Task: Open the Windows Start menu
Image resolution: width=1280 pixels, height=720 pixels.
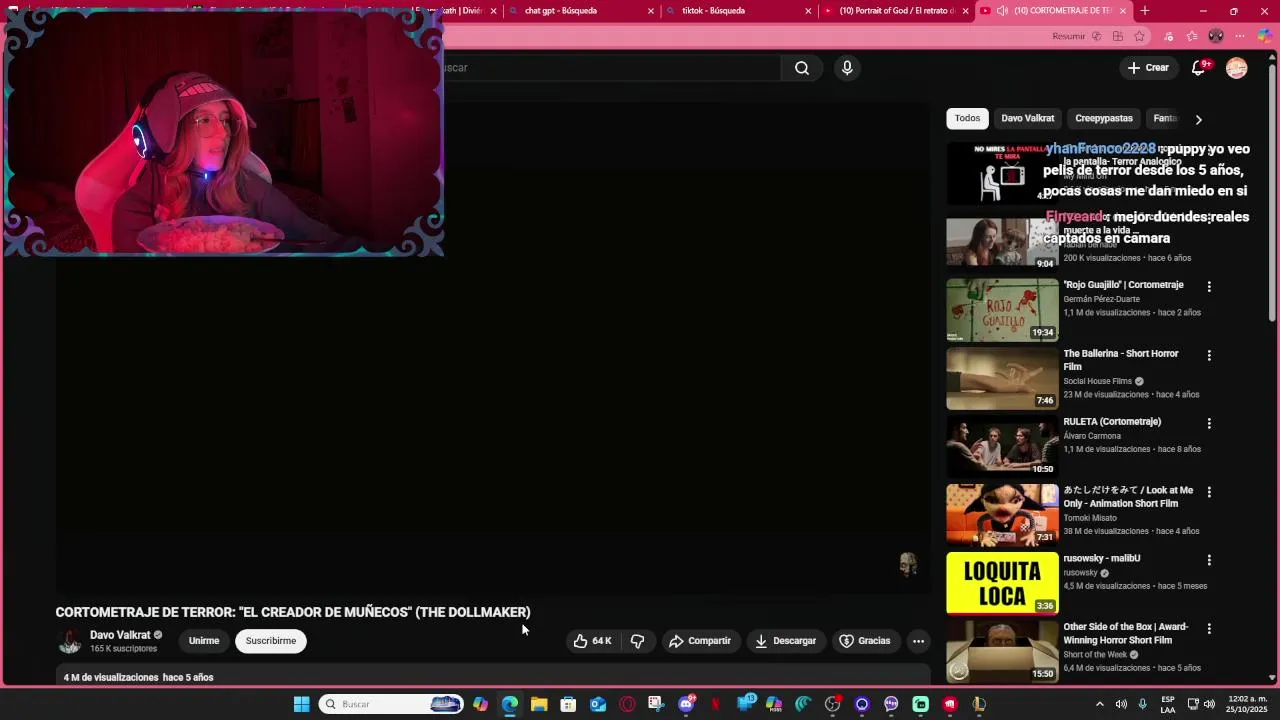Action: (x=301, y=704)
